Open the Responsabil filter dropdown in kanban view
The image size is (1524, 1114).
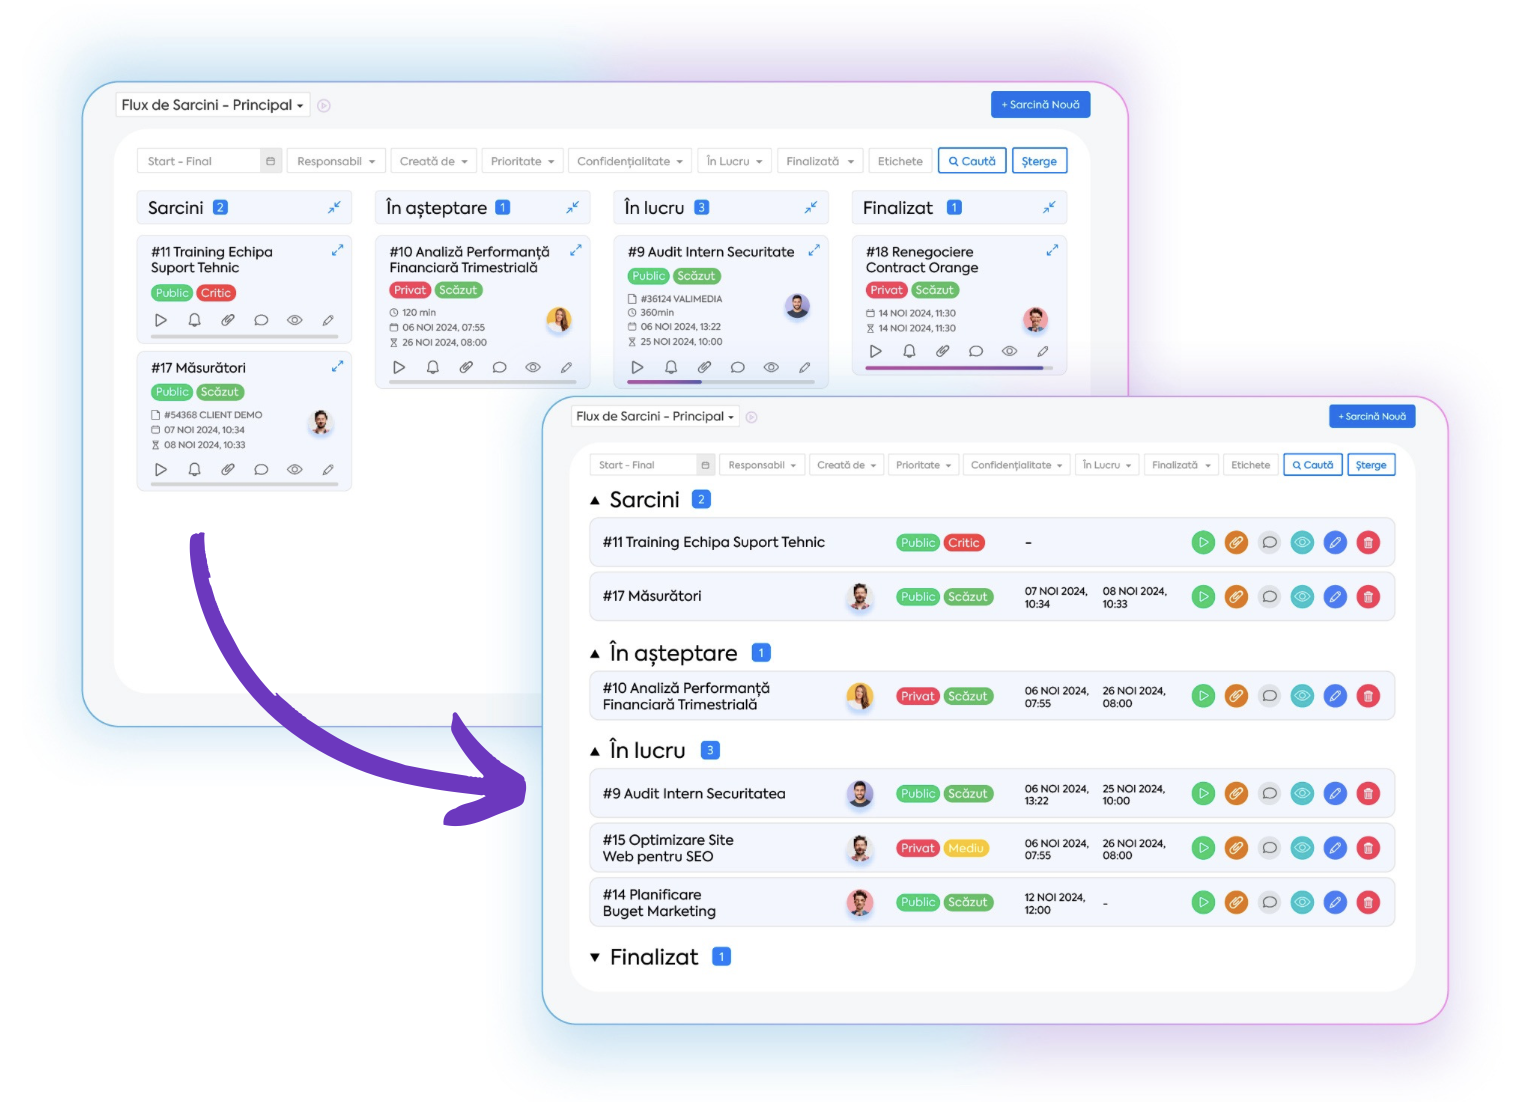pos(336,161)
